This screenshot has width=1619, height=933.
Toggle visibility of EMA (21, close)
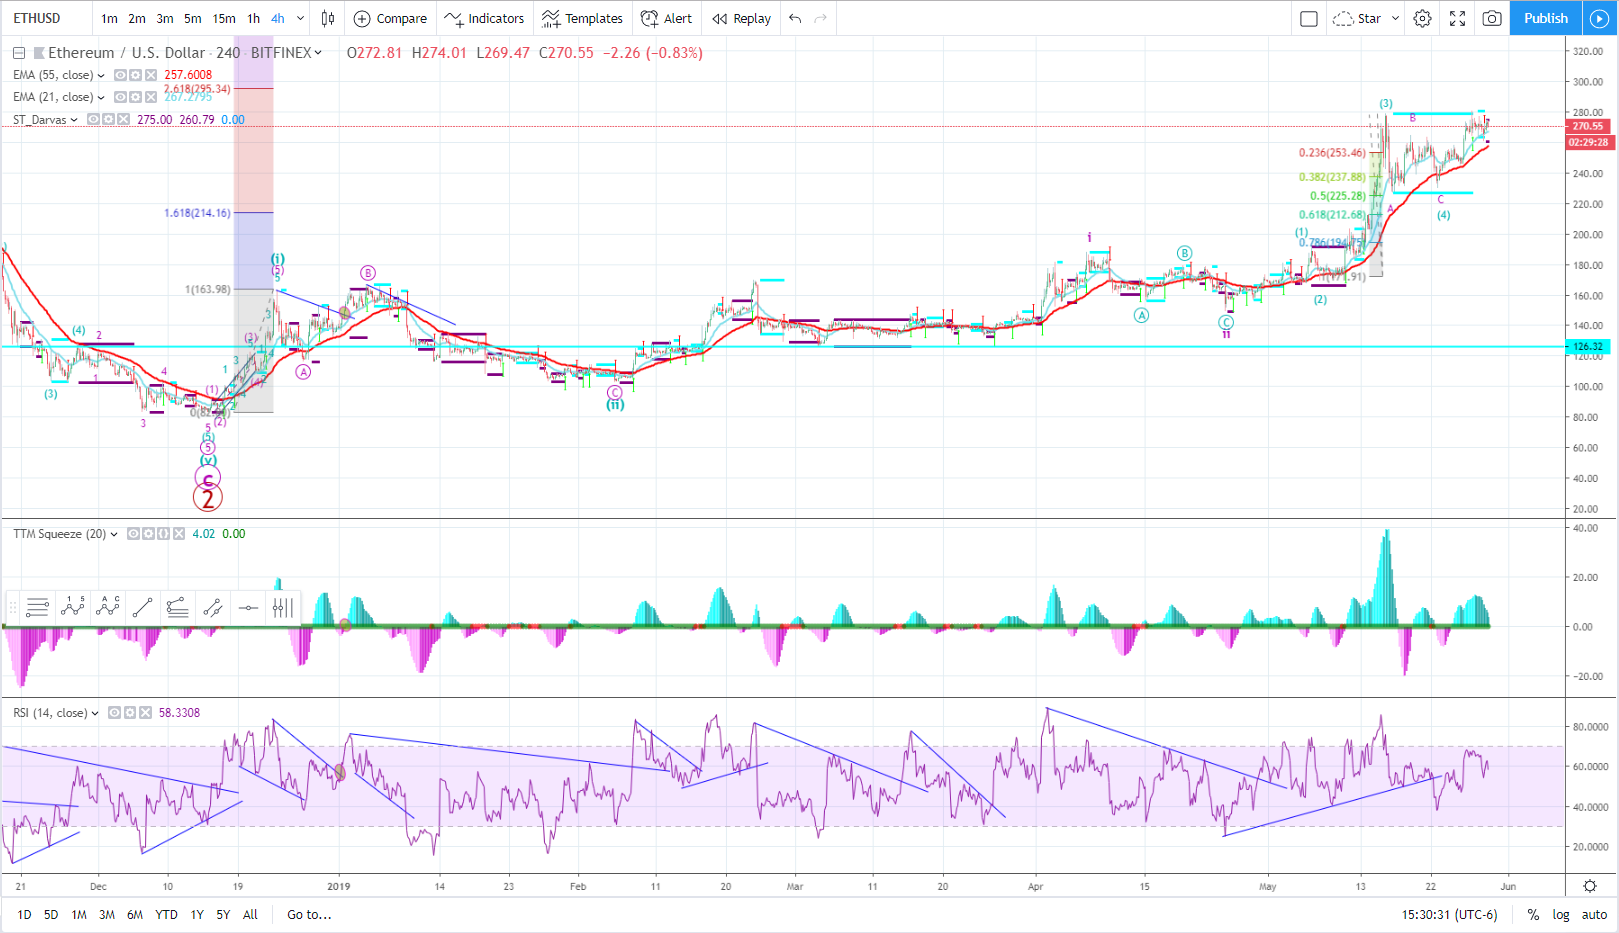120,97
